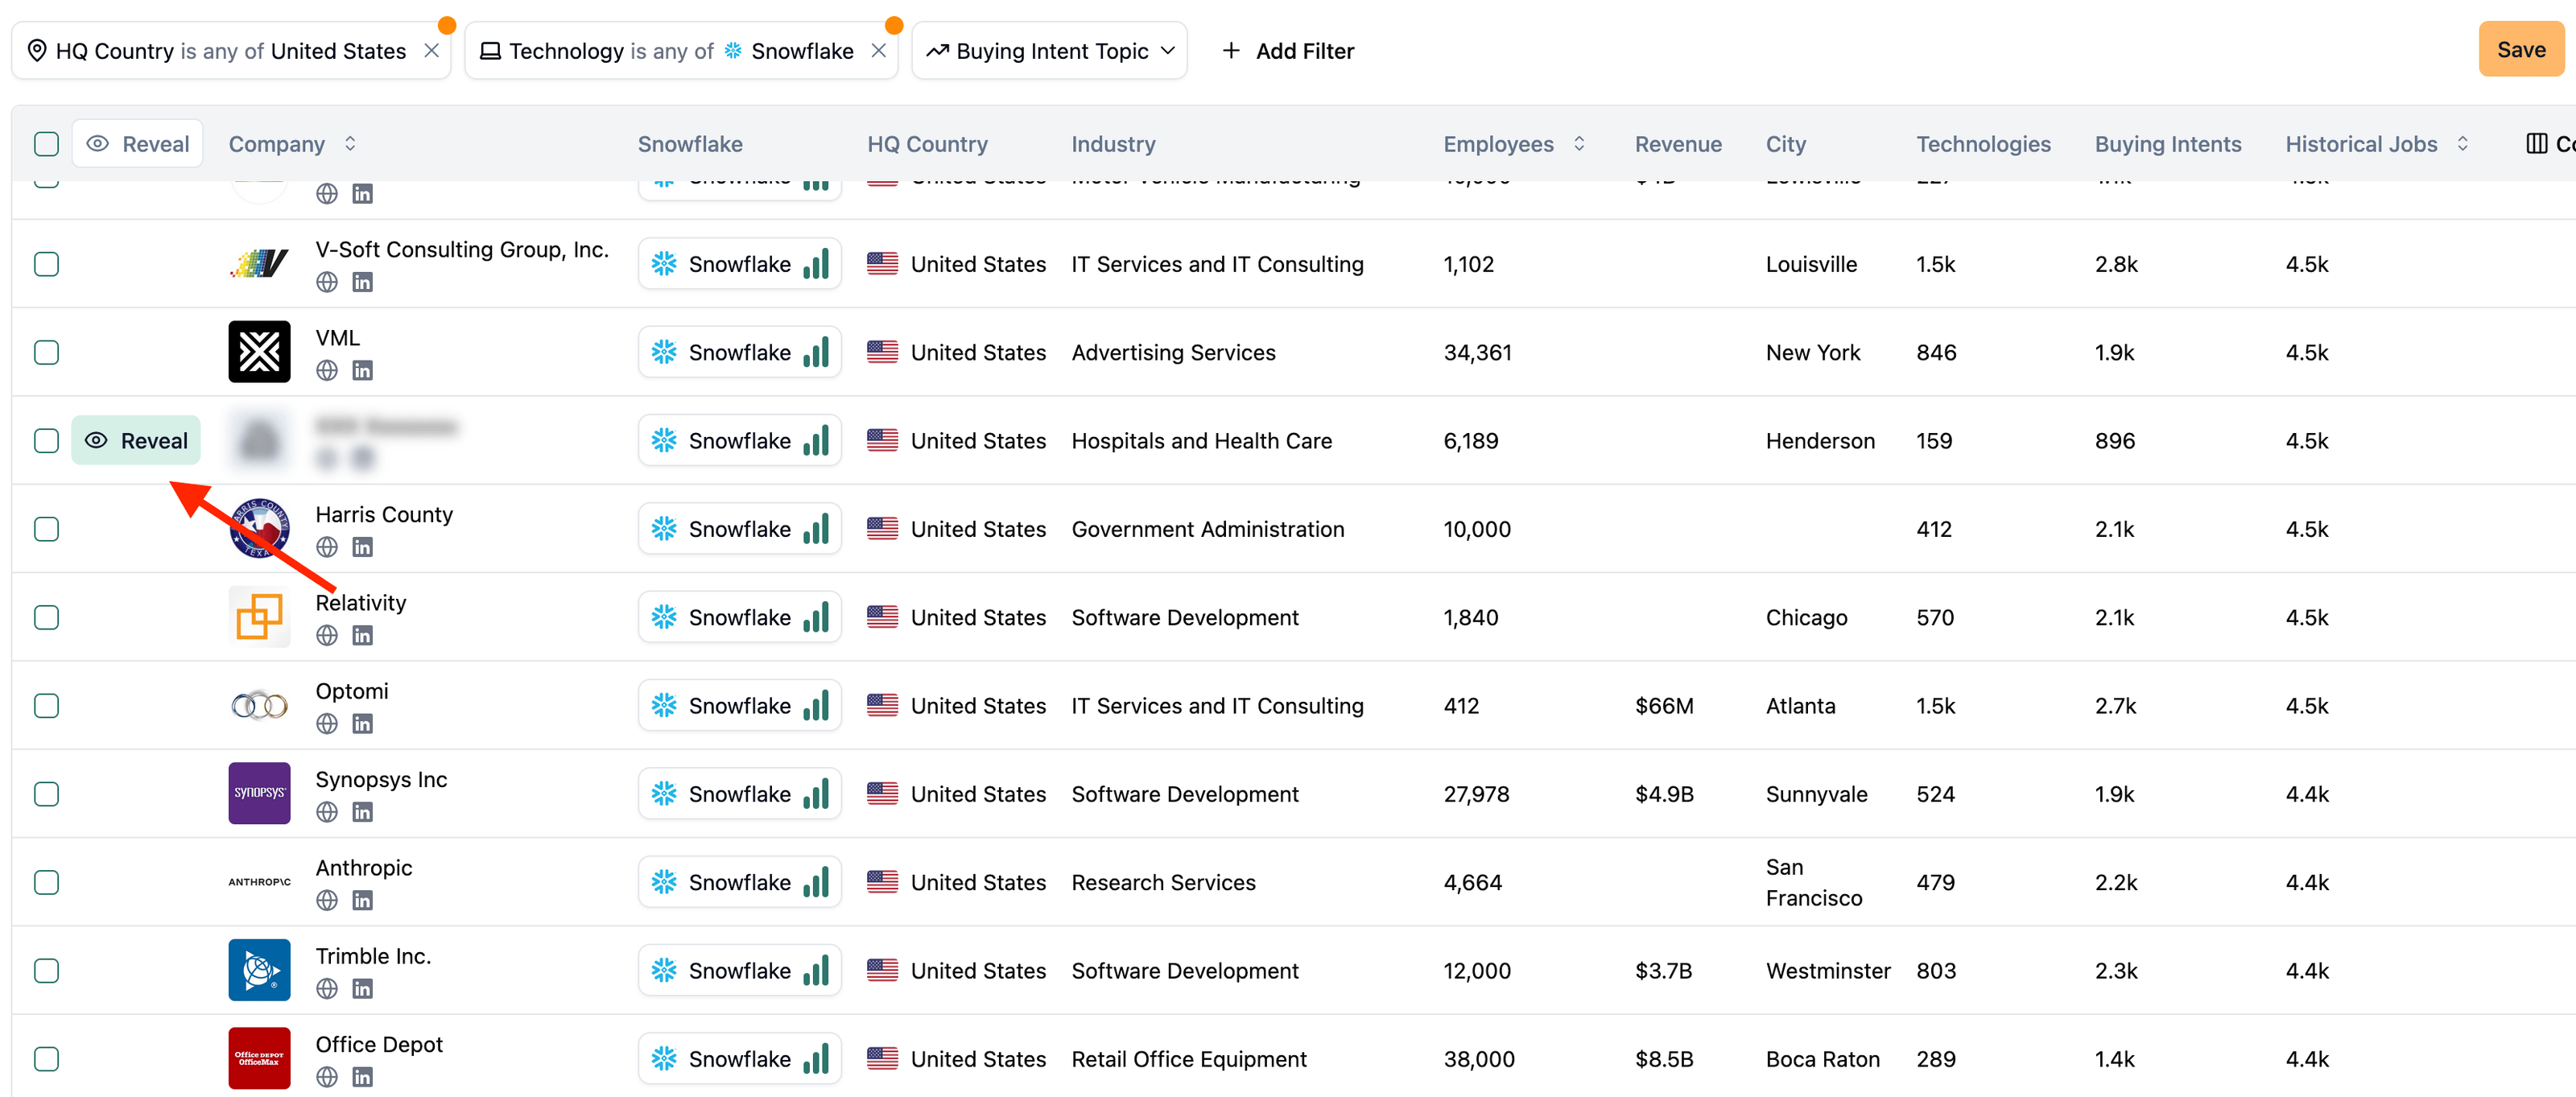The height and width of the screenshot is (1097, 2576).
Task: Select the Hospitals and Health Care row checkbox
Action: (x=46, y=441)
